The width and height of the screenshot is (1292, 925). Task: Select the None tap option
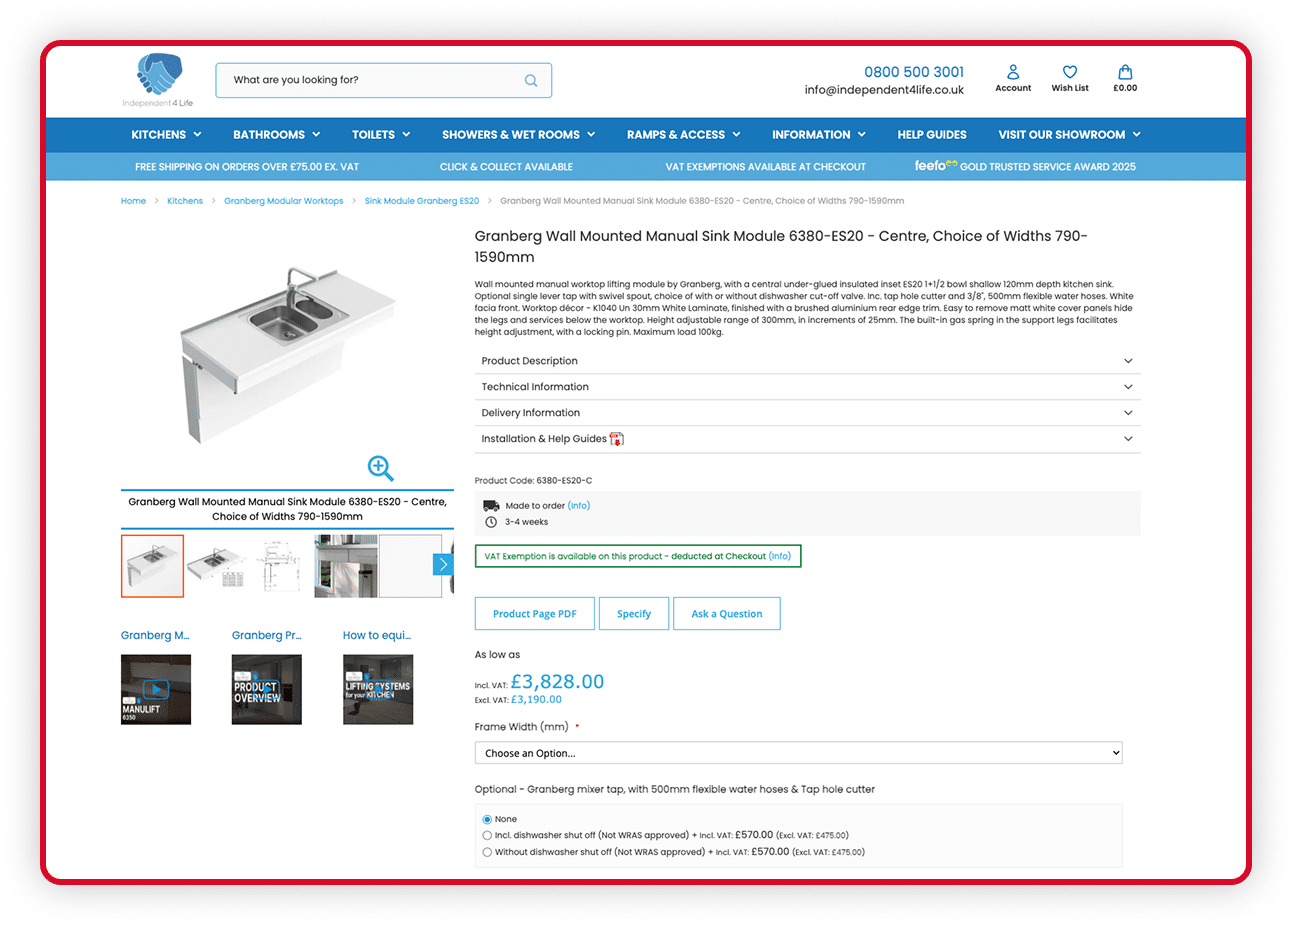(x=488, y=819)
